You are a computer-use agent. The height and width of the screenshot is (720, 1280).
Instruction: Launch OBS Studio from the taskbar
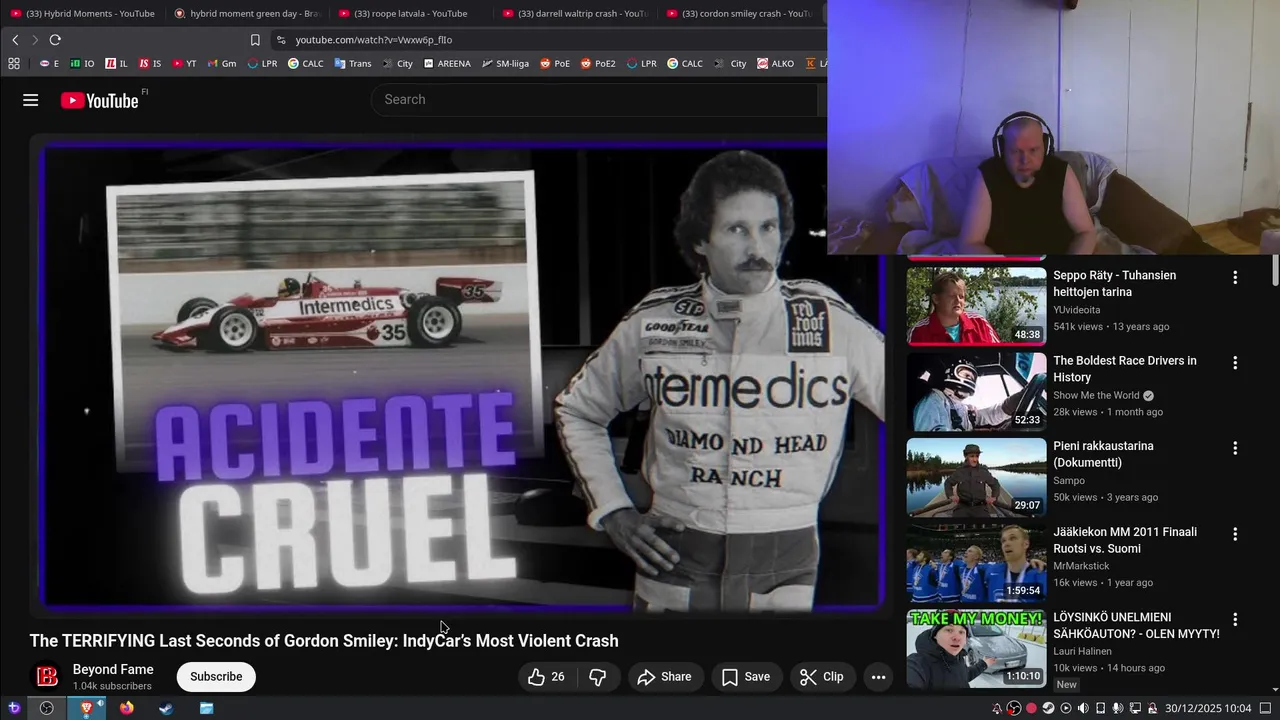(x=46, y=708)
